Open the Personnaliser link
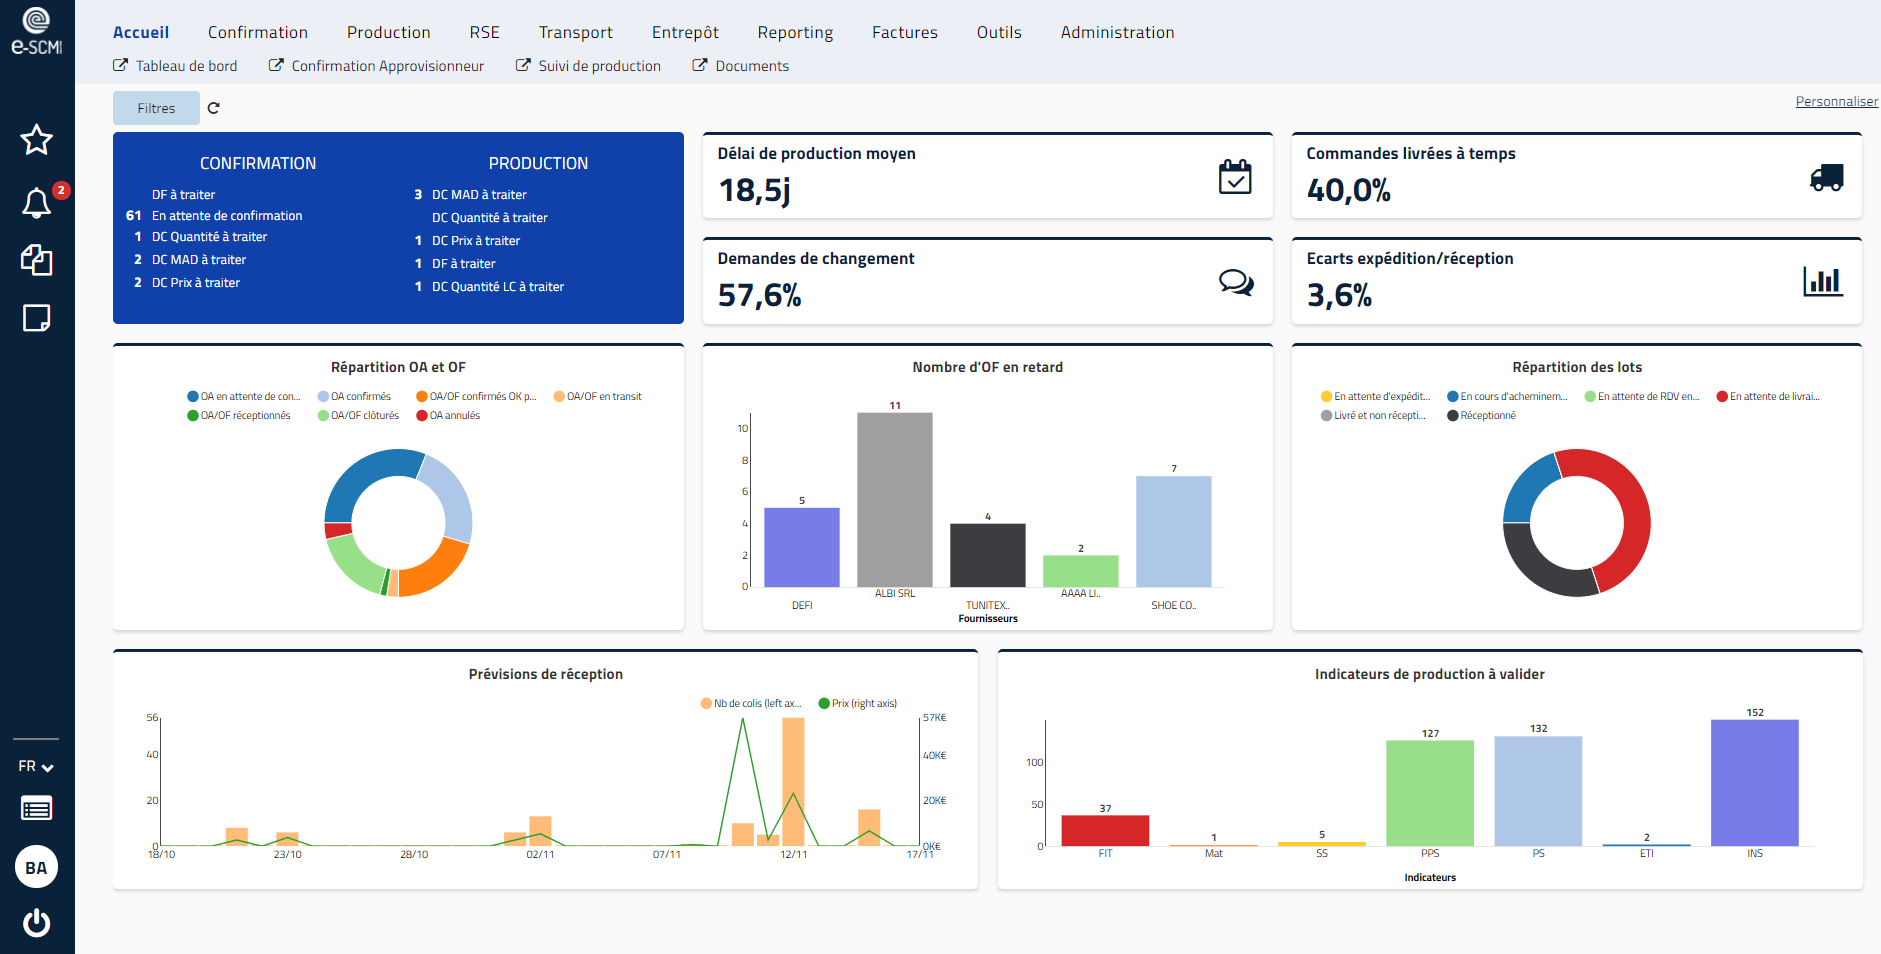Viewport: 1881px width, 954px height. click(x=1836, y=101)
